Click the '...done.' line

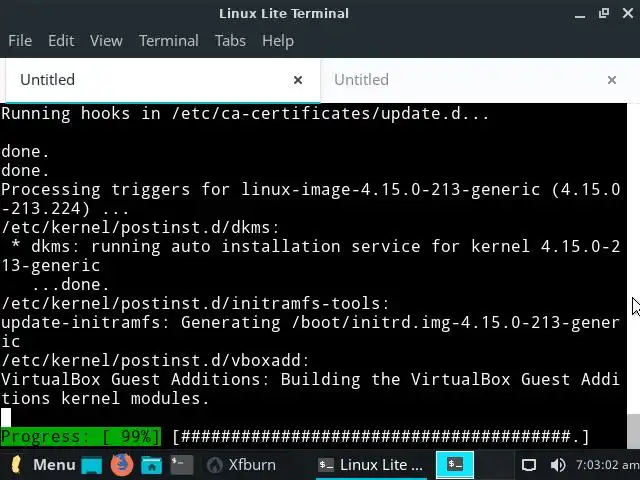(x=71, y=284)
